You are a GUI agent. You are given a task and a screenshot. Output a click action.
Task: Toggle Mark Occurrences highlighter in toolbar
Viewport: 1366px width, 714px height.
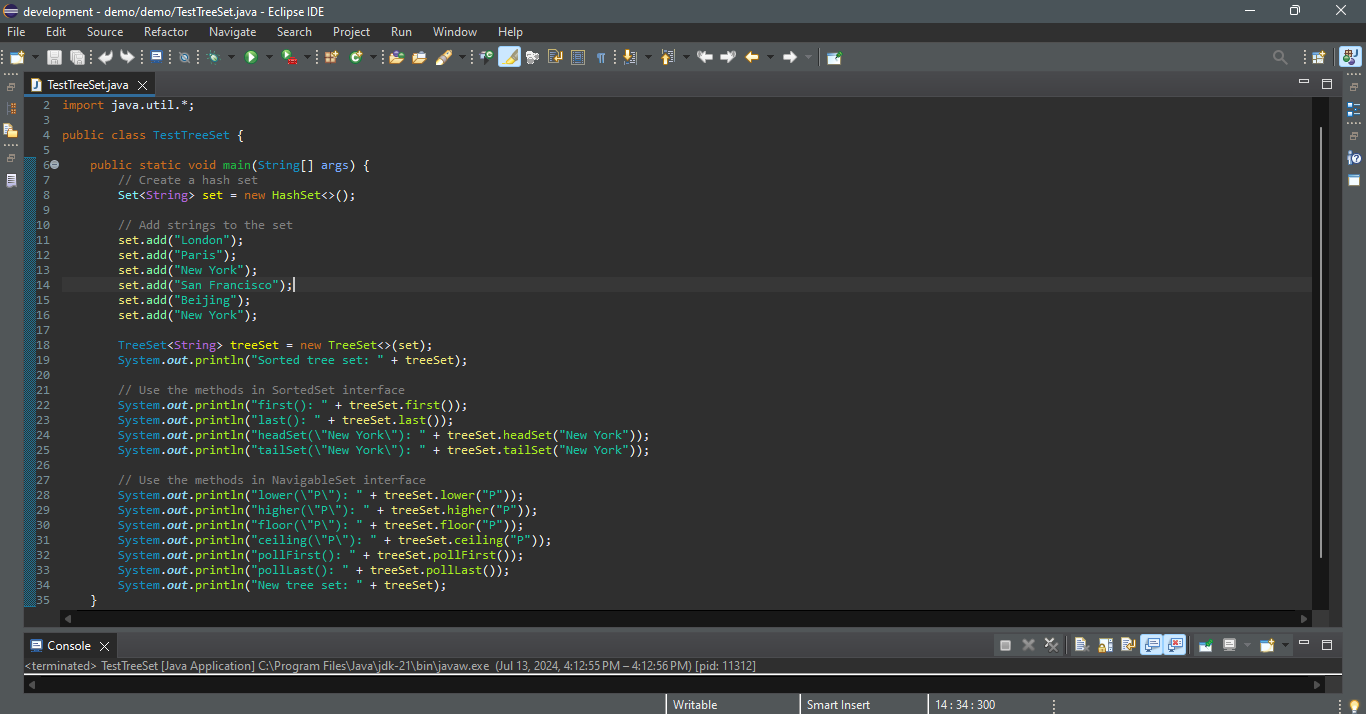(x=509, y=58)
